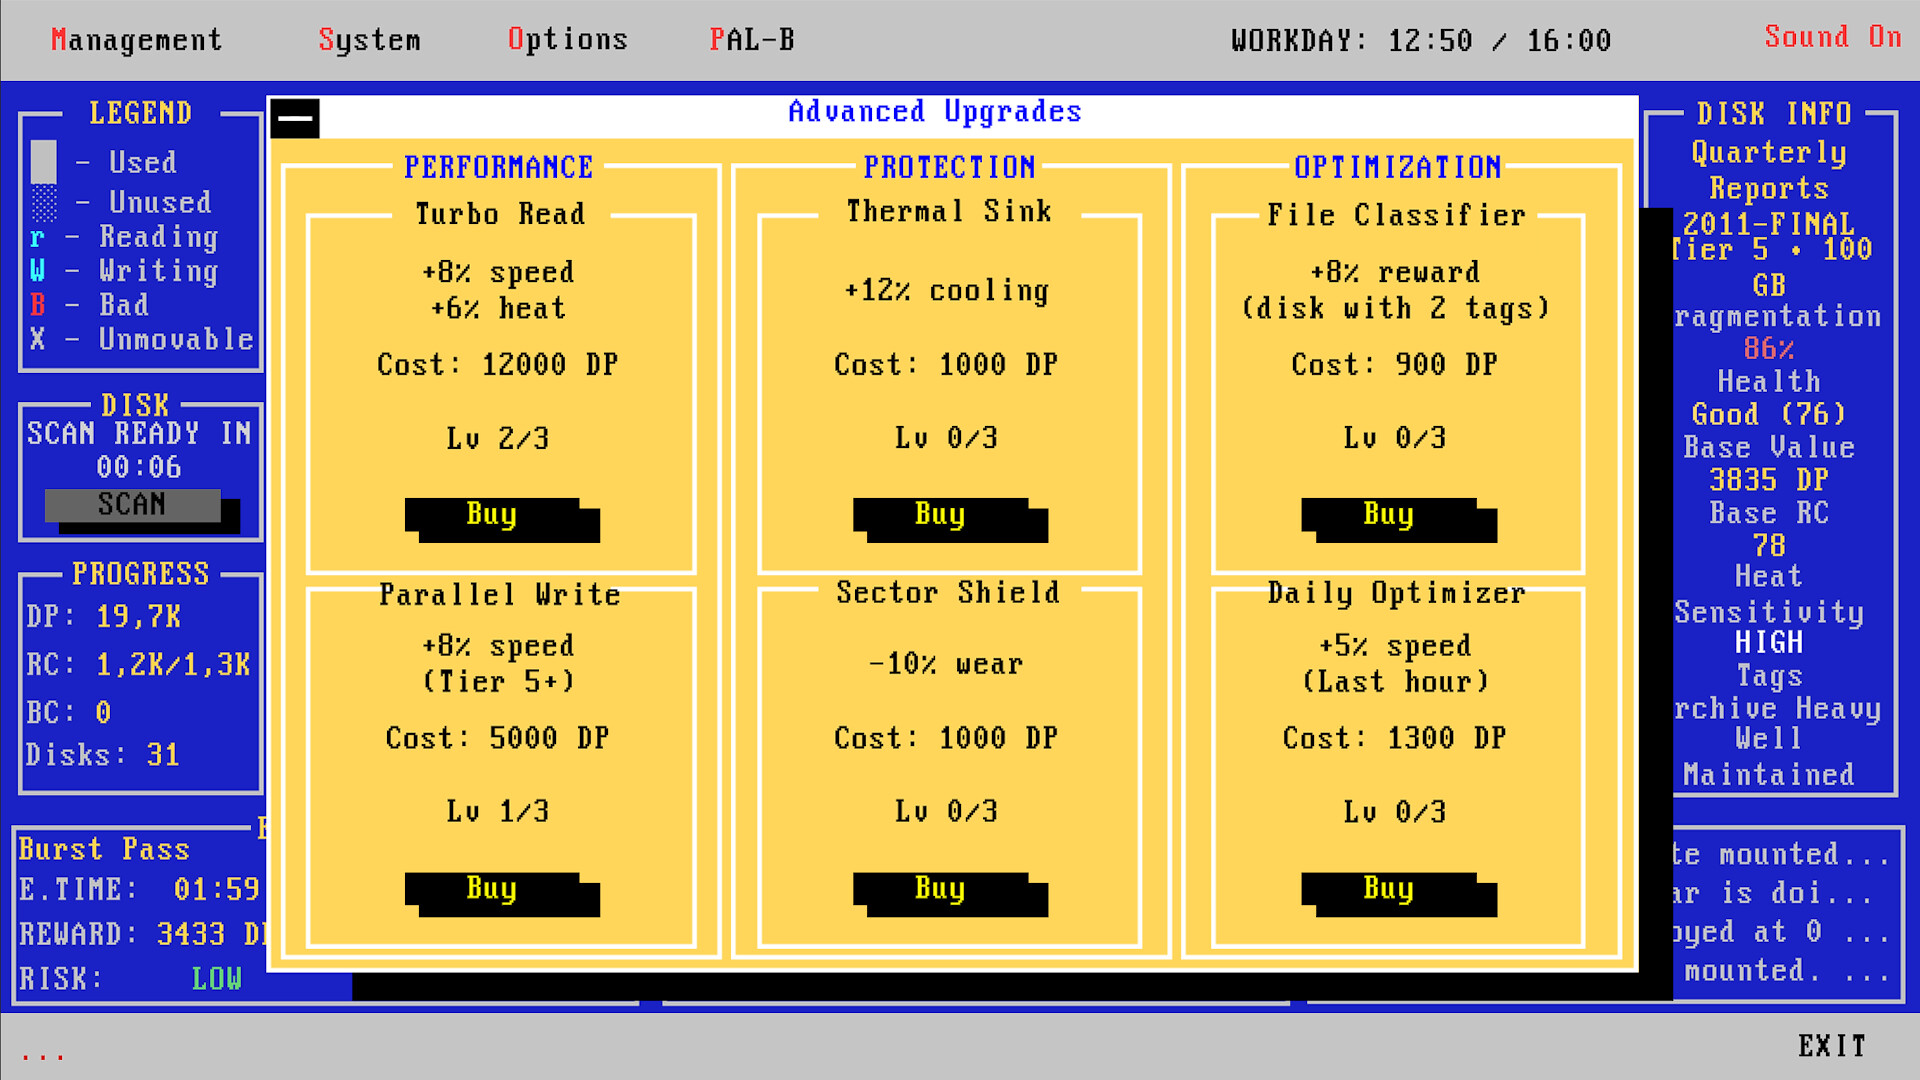This screenshot has height=1080, width=1920.
Task: Toggle Sound On setting
Action: coord(1832,37)
